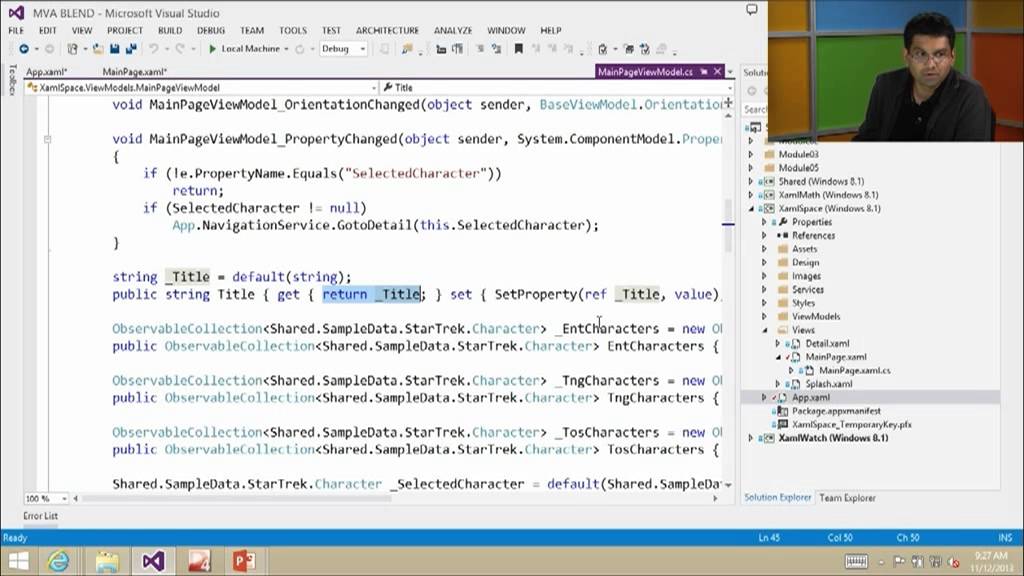The height and width of the screenshot is (576, 1024).
Task: Switch to the MainPage.xaml* editor tab
Action: [135, 72]
